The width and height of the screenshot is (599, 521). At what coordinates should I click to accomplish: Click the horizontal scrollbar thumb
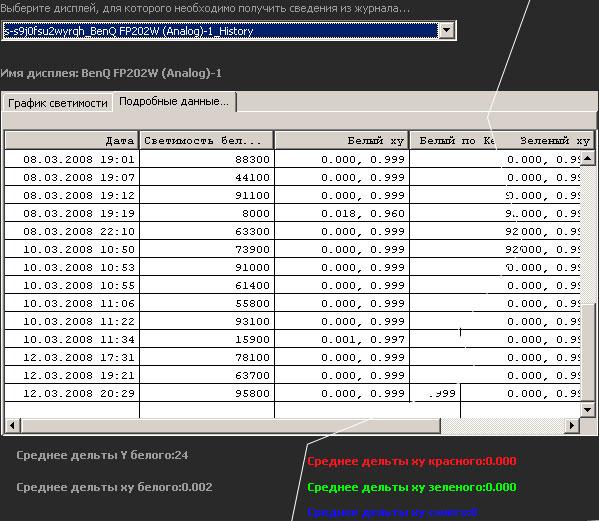230,426
